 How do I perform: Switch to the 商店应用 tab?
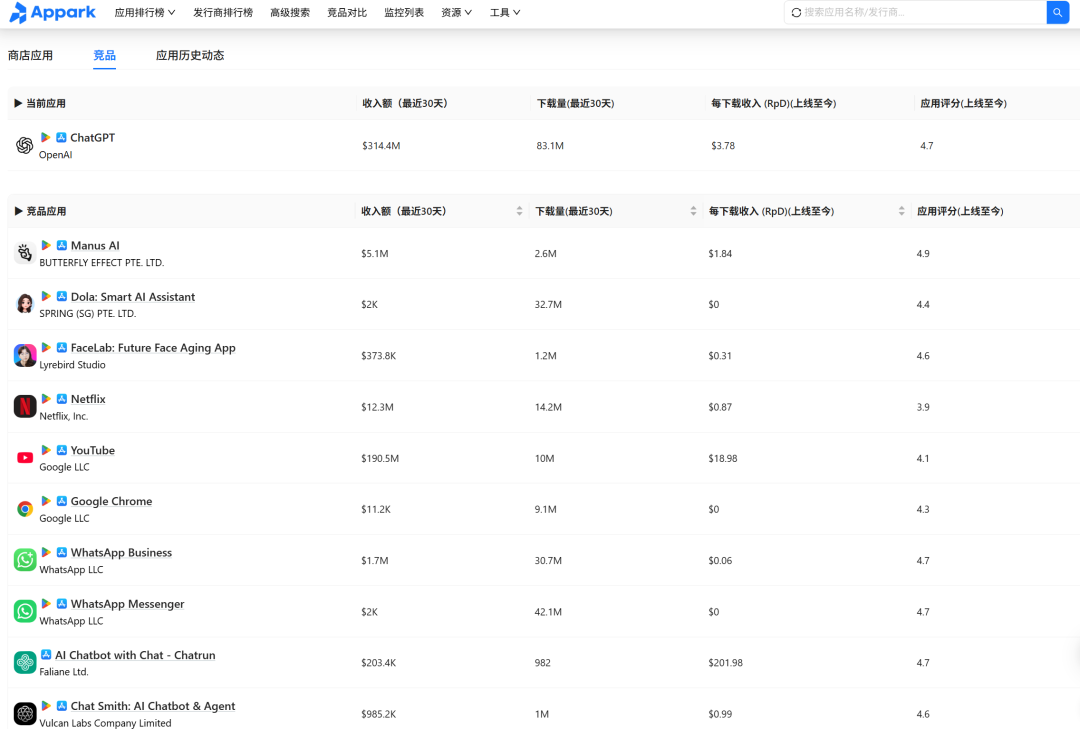pyautogui.click(x=30, y=55)
